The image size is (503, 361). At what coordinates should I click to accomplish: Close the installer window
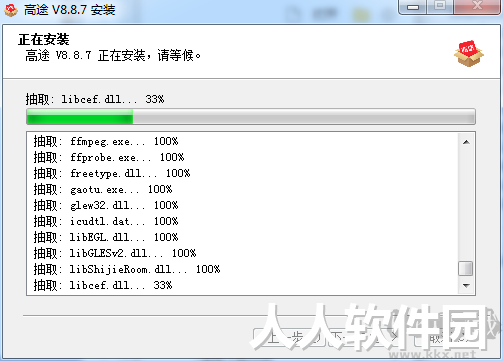click(x=477, y=7)
